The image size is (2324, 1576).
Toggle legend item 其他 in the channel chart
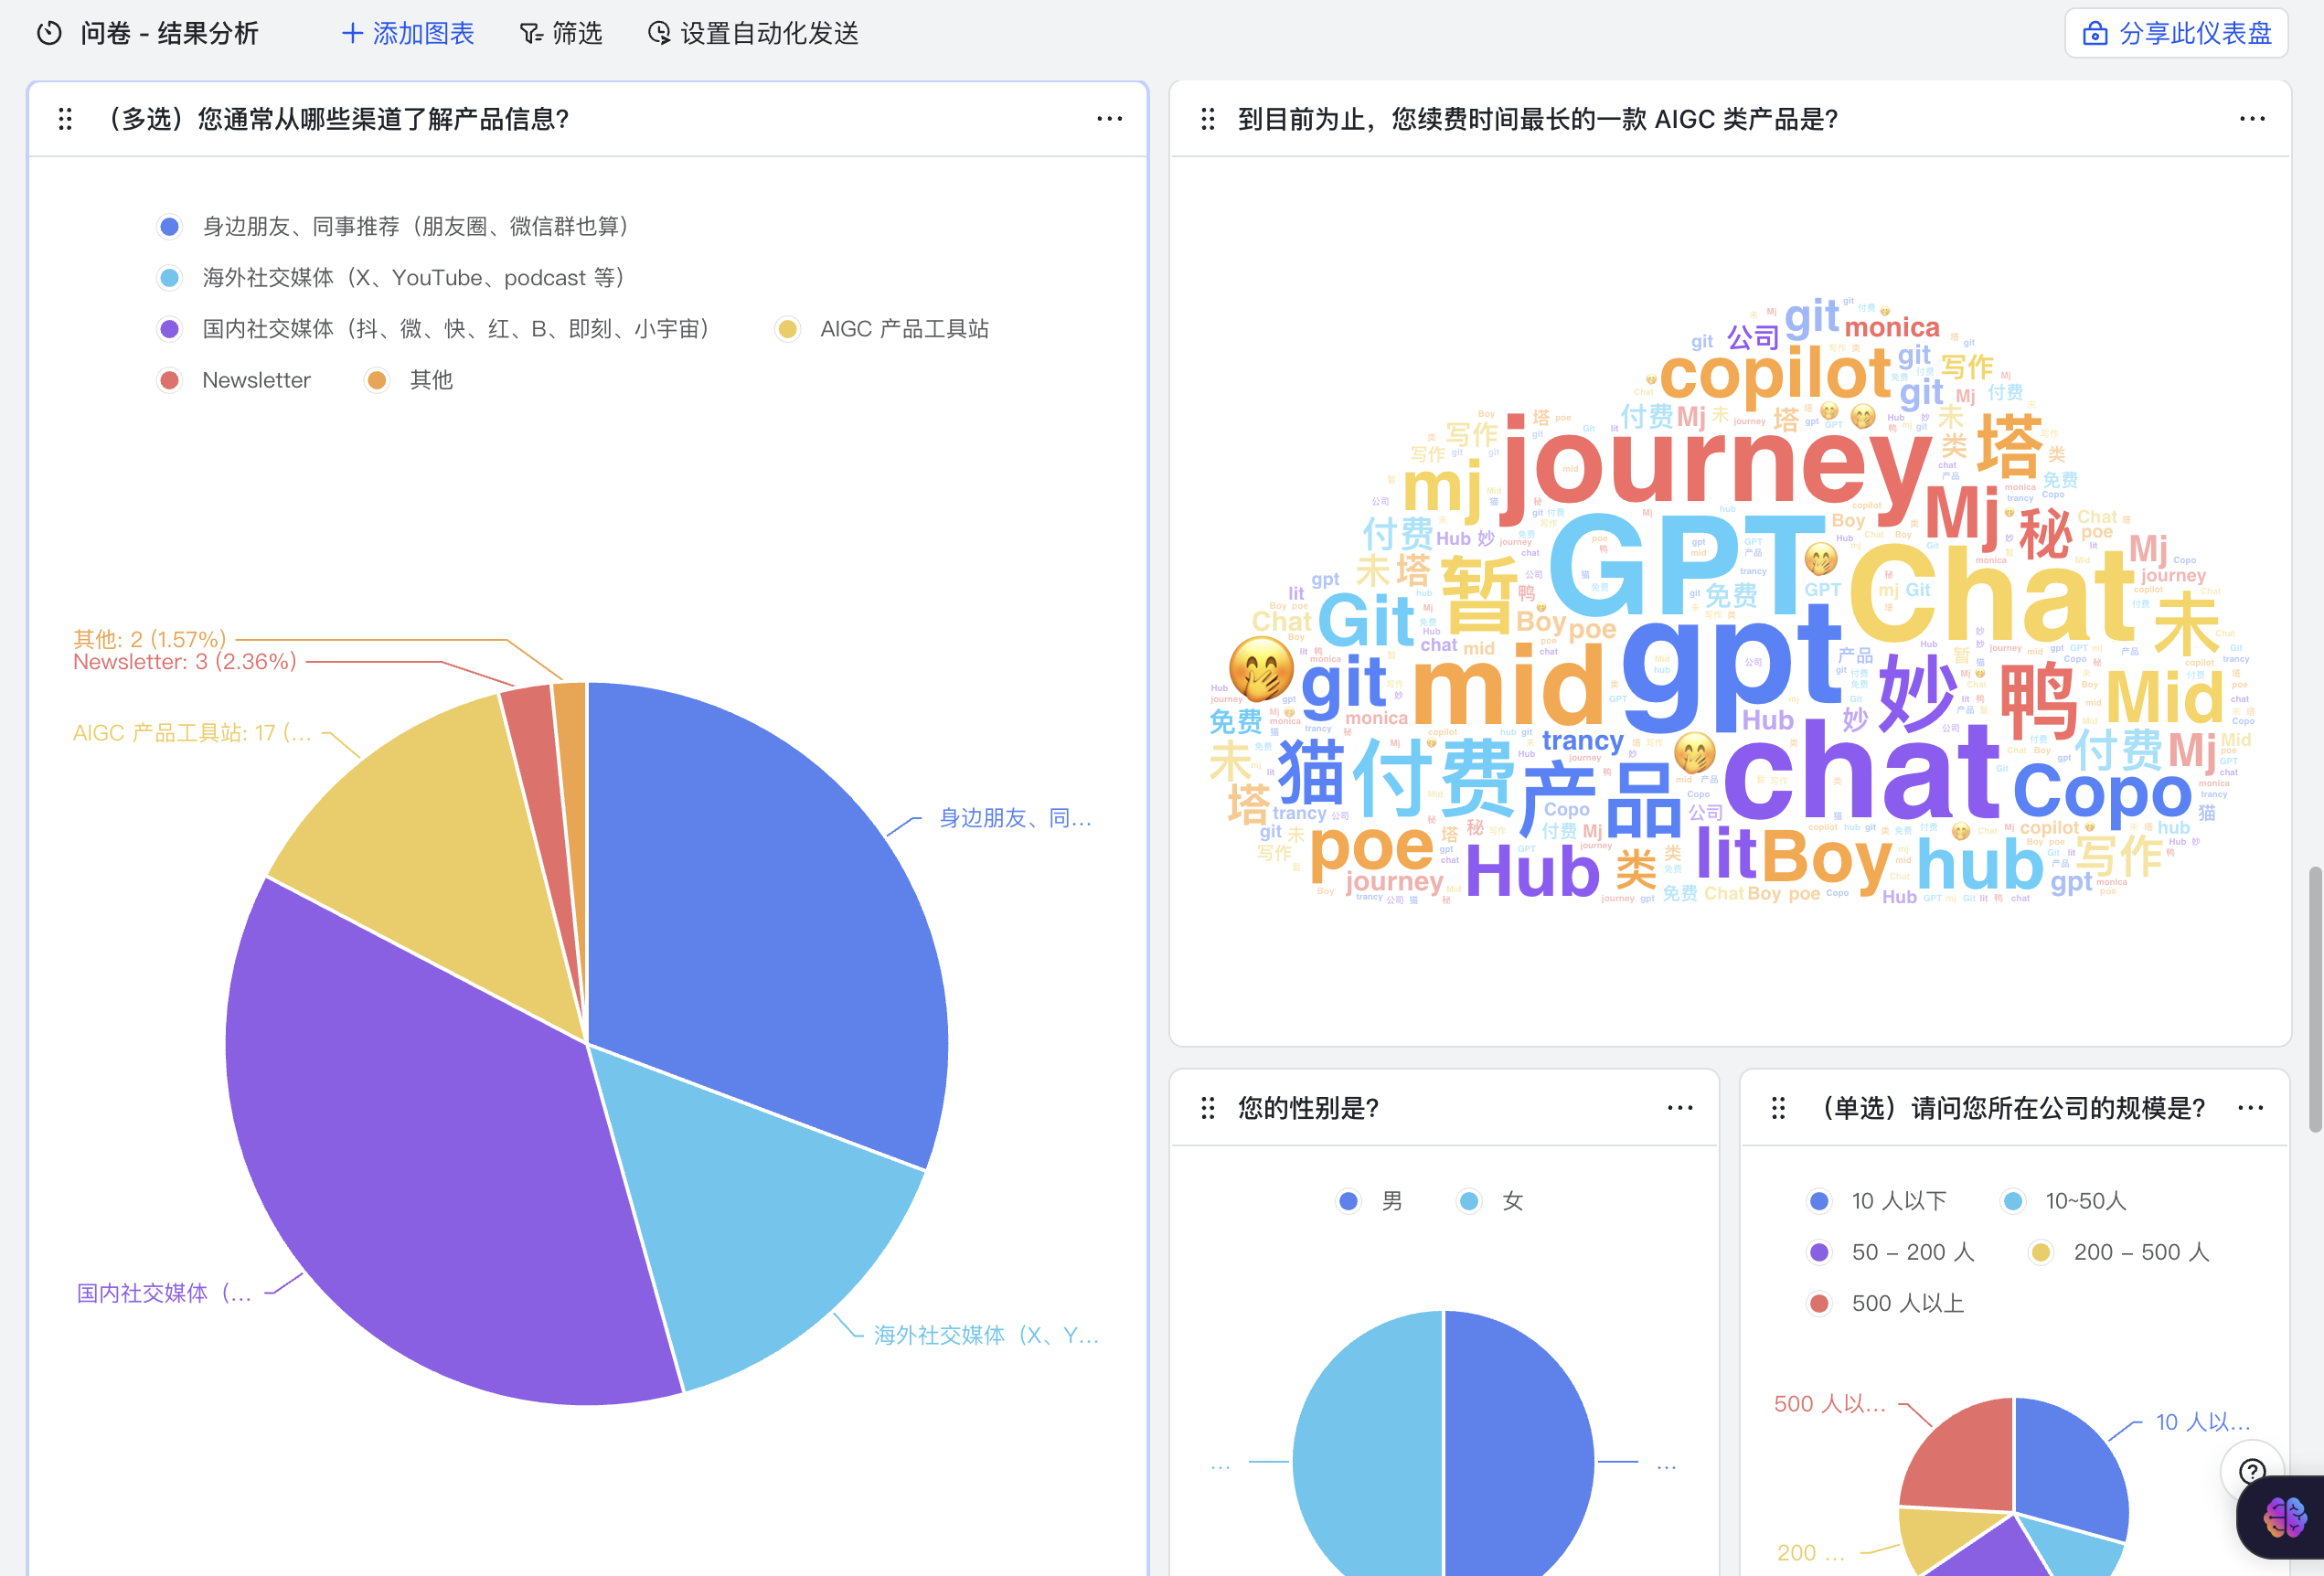pyautogui.click(x=409, y=380)
